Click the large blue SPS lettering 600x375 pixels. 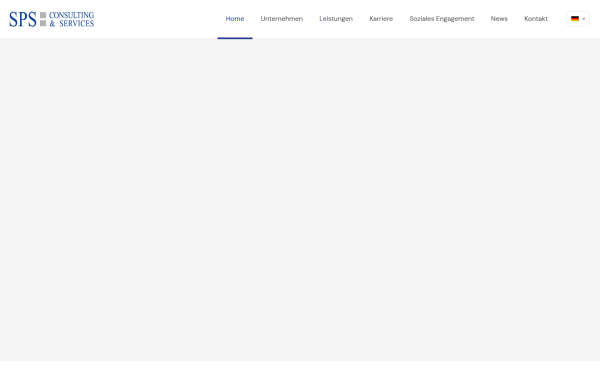[x=23, y=19]
